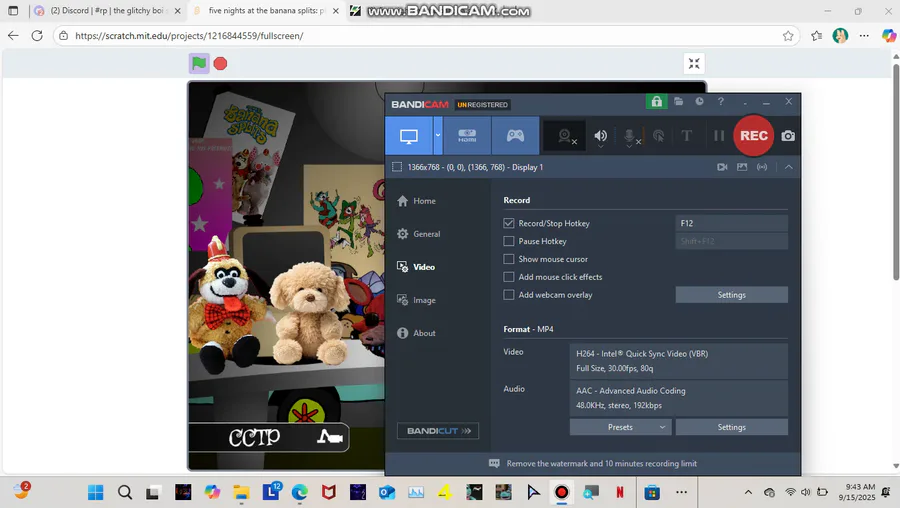Screen dimensions: 900x508
Task: Uncheck Record/Stop Hotkey checkbox
Action: point(509,223)
